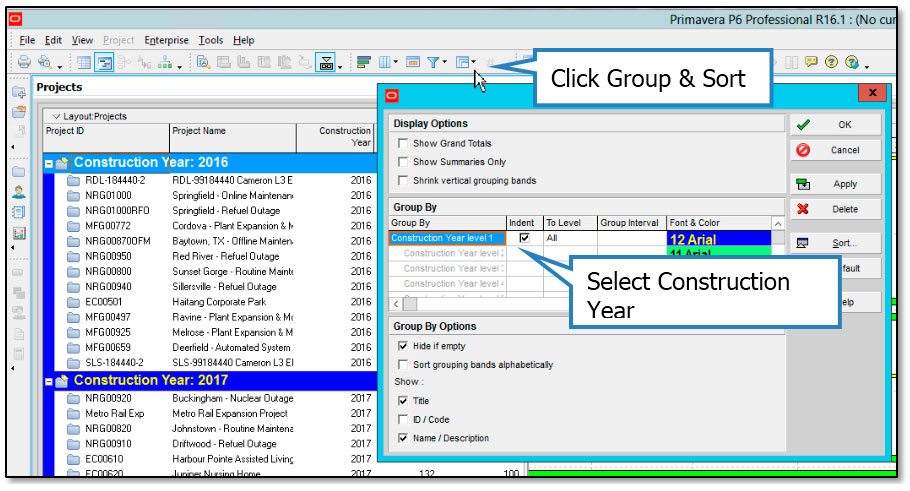Select Construction Year level 1 group-by row

[447, 238]
